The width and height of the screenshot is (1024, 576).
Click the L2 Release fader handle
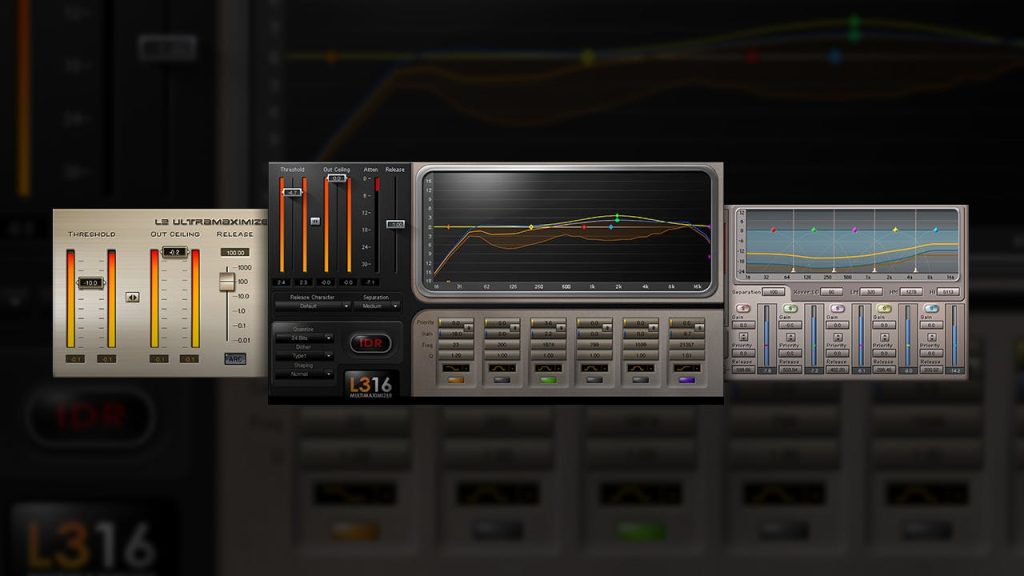click(227, 282)
